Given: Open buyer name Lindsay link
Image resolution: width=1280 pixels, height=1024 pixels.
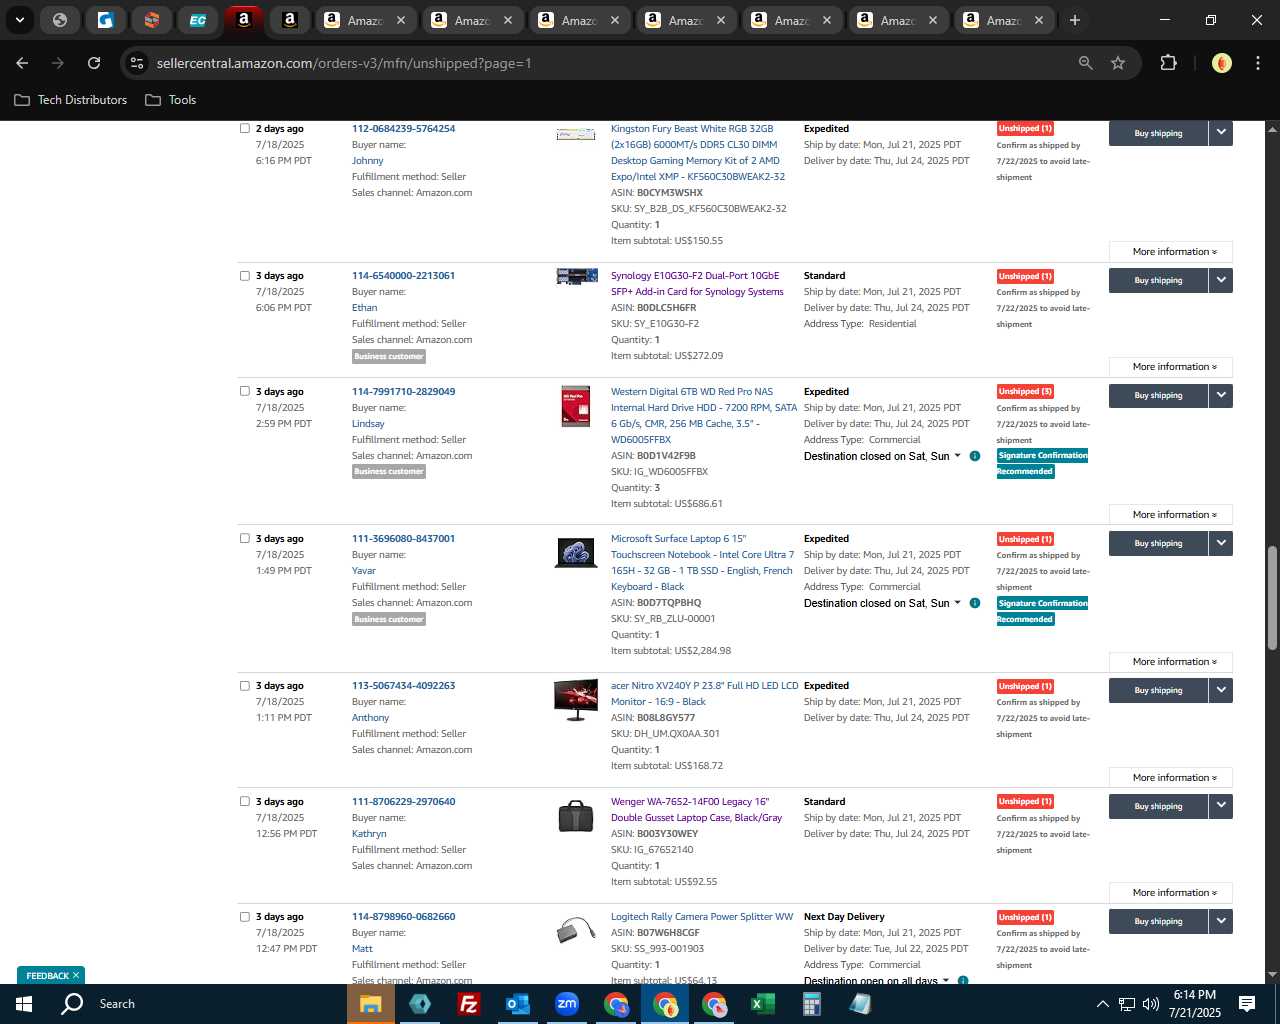Looking at the screenshot, I should tap(368, 424).
